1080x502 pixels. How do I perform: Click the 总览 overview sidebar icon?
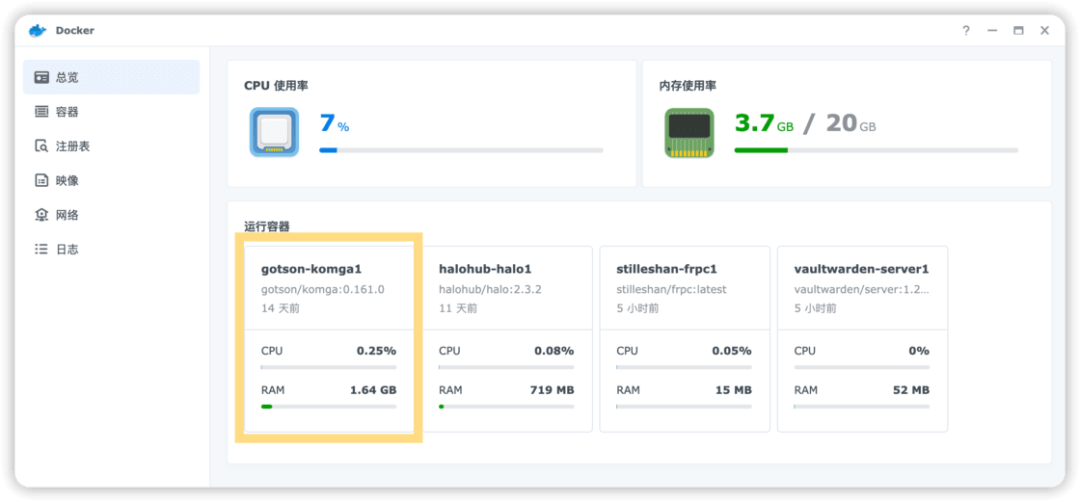[42, 77]
